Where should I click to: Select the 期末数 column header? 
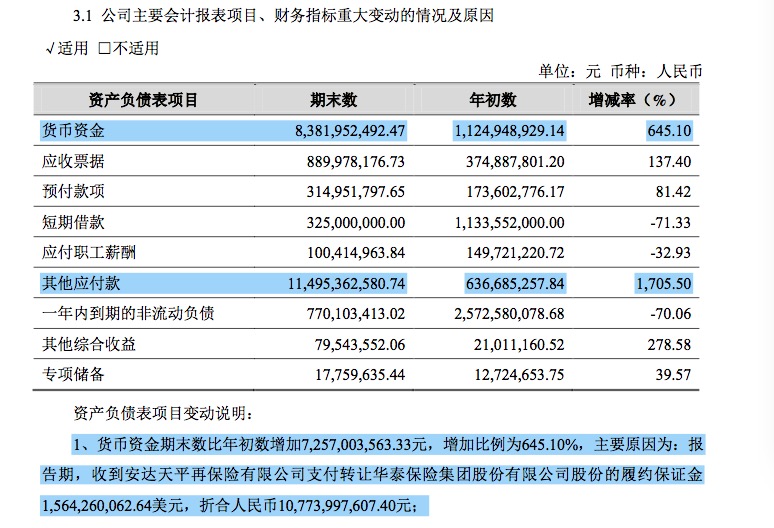(x=333, y=100)
